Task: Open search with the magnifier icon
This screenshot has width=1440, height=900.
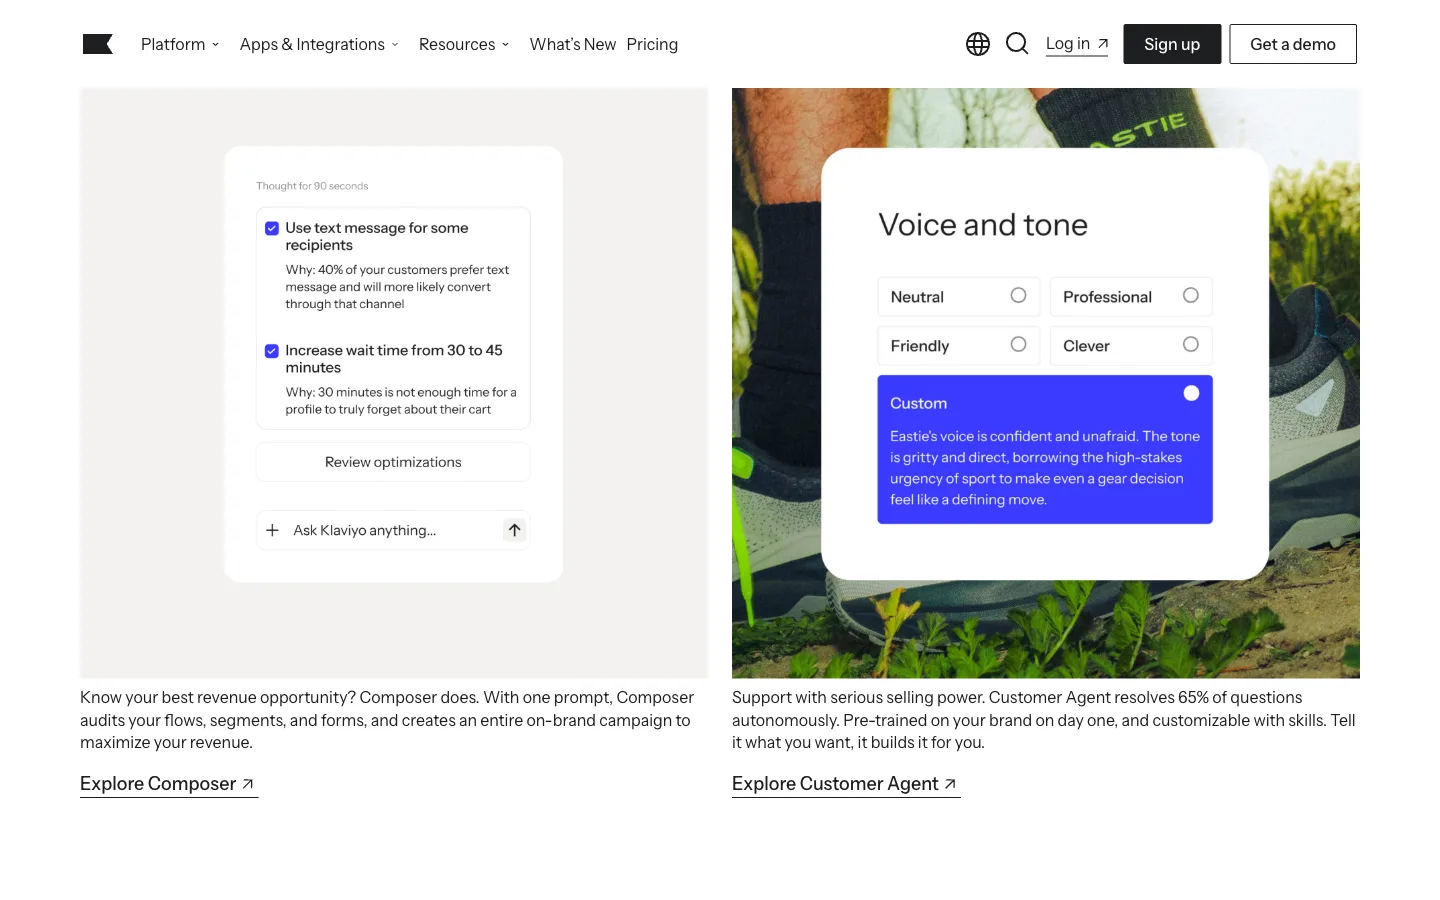Action: pos(1017,43)
